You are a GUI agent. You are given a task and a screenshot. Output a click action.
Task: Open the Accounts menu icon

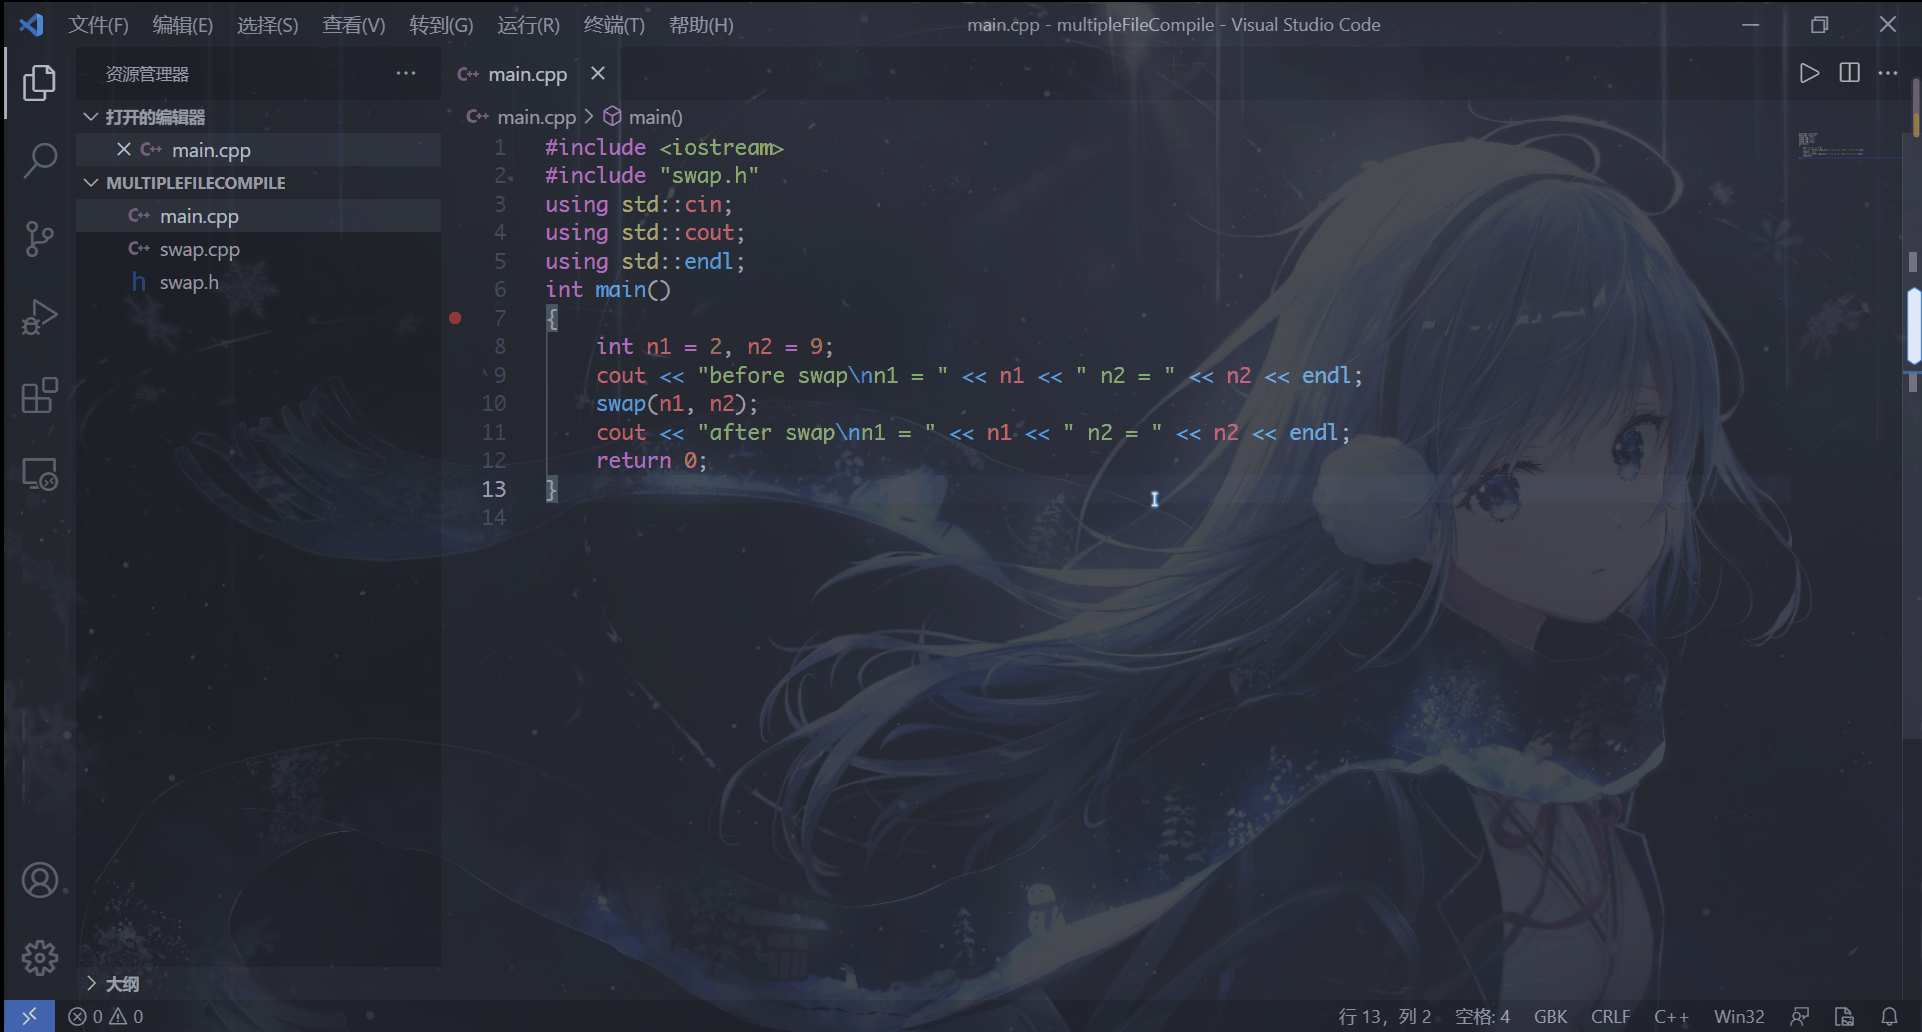tap(39, 881)
